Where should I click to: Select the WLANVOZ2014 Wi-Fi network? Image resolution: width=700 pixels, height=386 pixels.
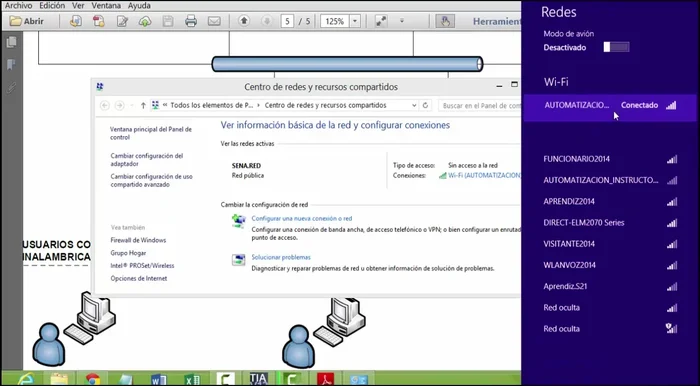610,265
